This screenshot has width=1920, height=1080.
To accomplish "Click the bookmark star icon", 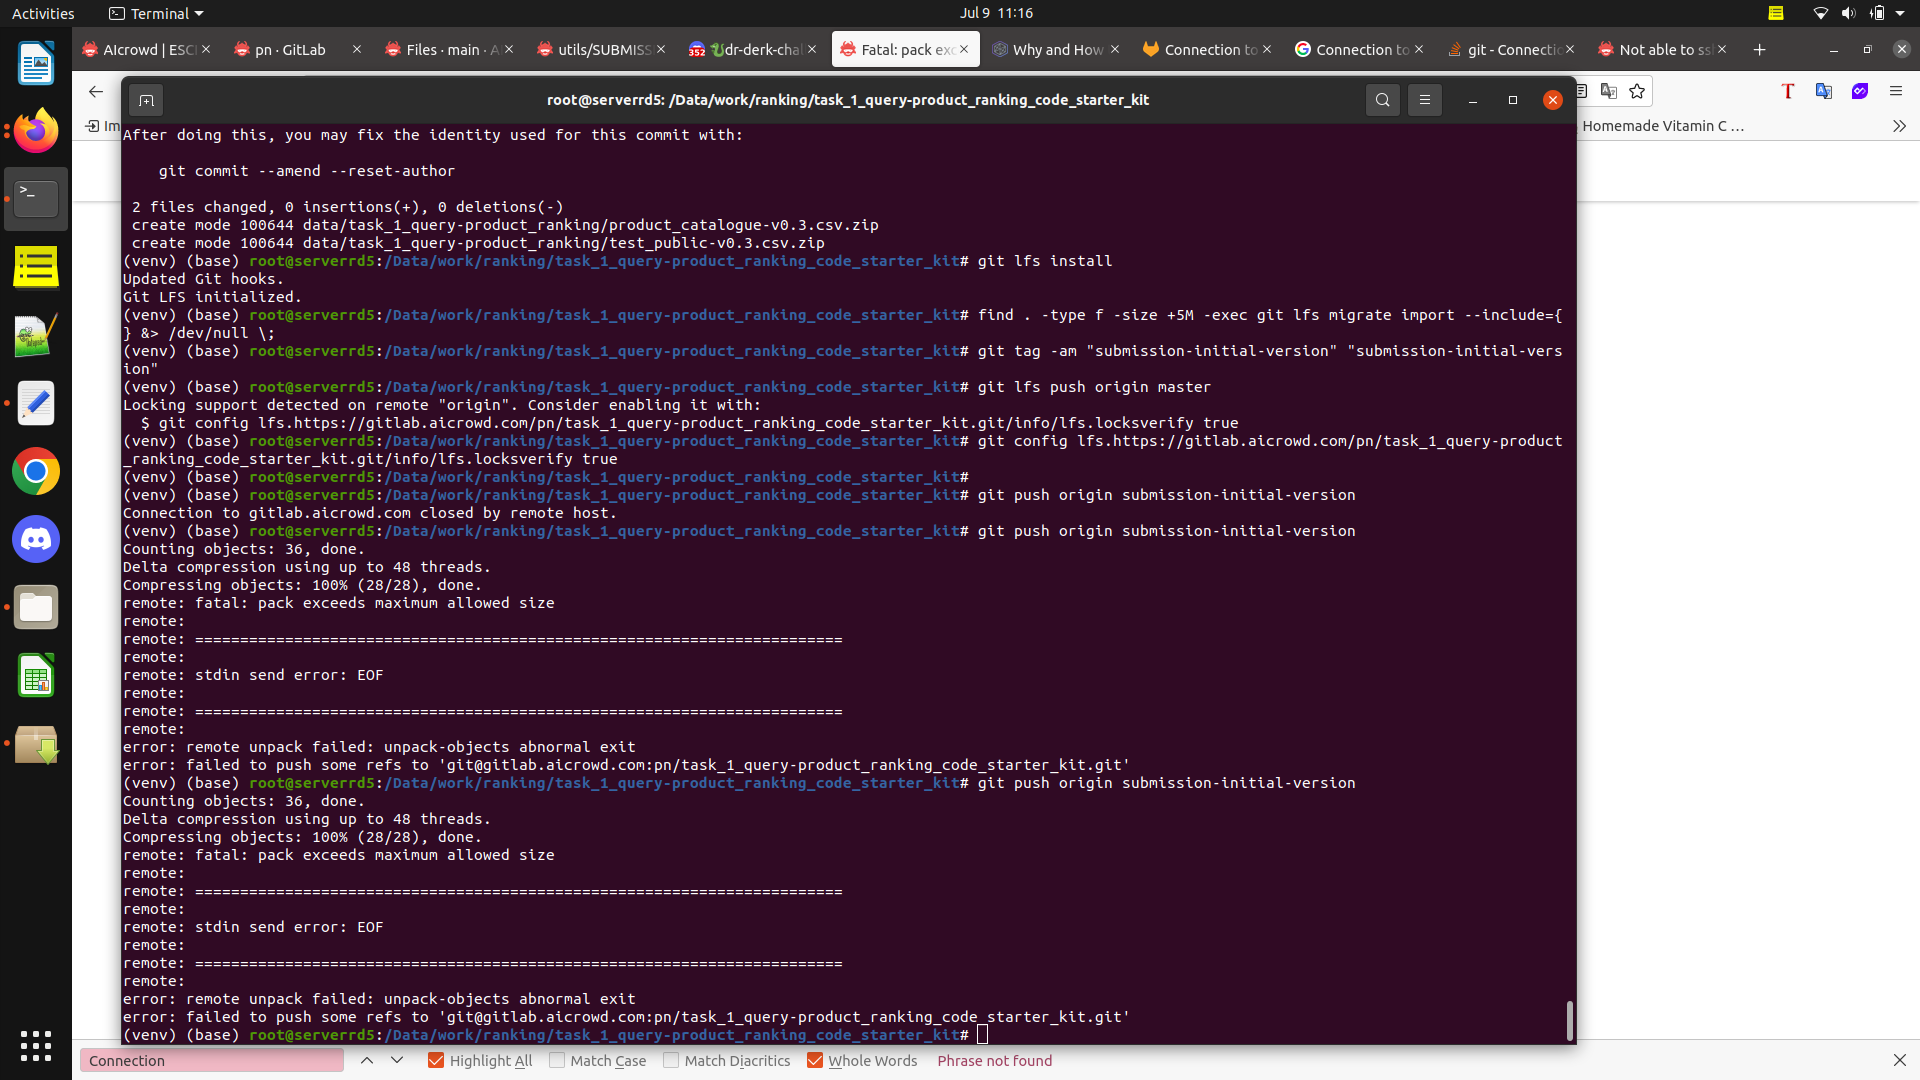I will (1637, 91).
